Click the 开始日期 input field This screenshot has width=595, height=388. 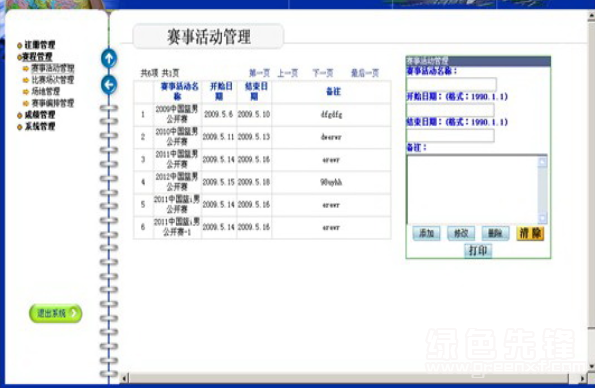[x=450, y=110]
